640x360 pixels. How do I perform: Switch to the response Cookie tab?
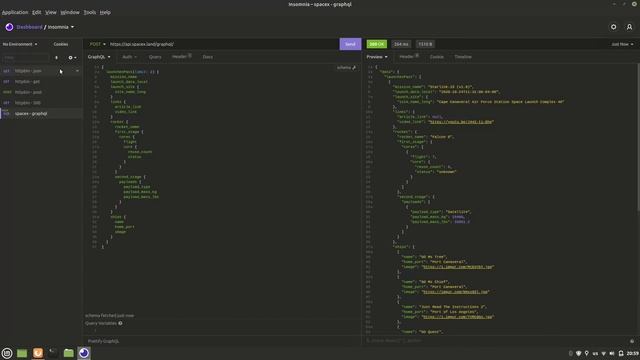(x=436, y=57)
